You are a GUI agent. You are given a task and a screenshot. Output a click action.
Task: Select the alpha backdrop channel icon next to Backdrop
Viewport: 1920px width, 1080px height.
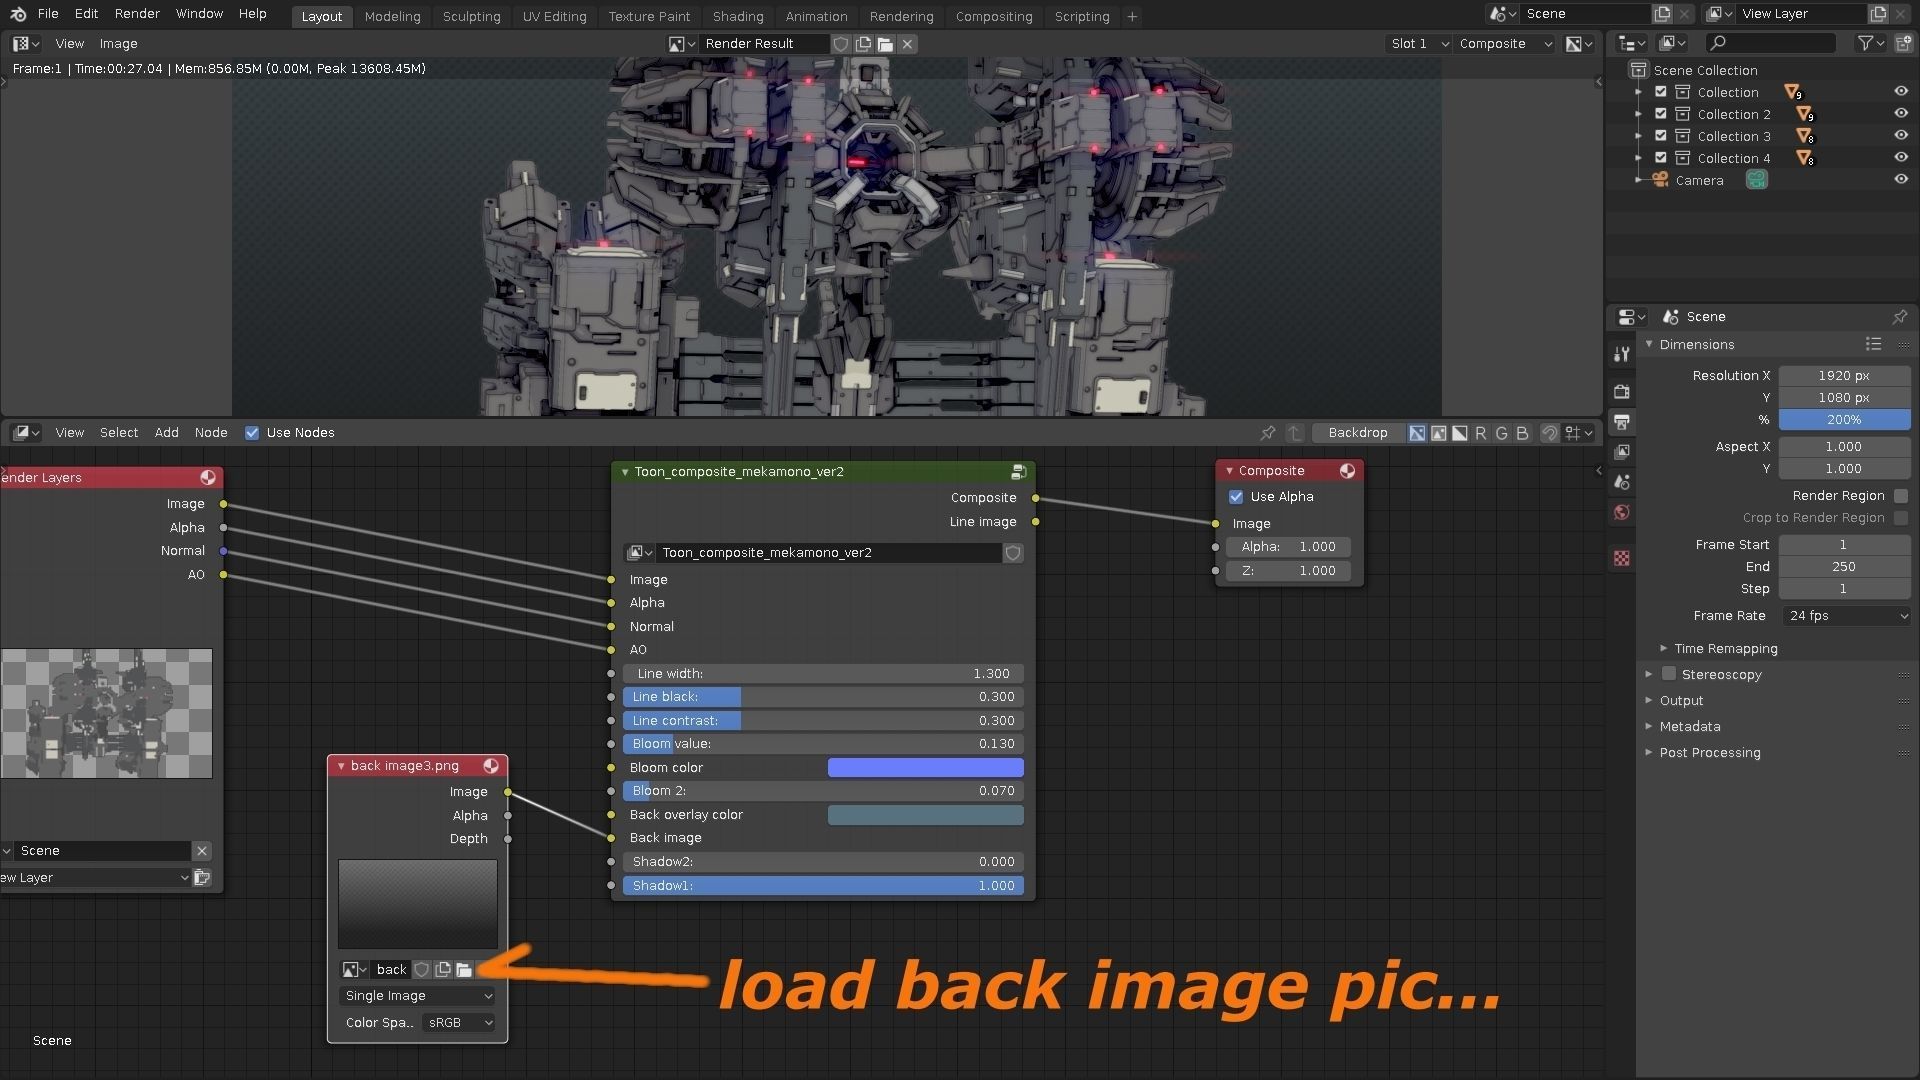[1459, 433]
